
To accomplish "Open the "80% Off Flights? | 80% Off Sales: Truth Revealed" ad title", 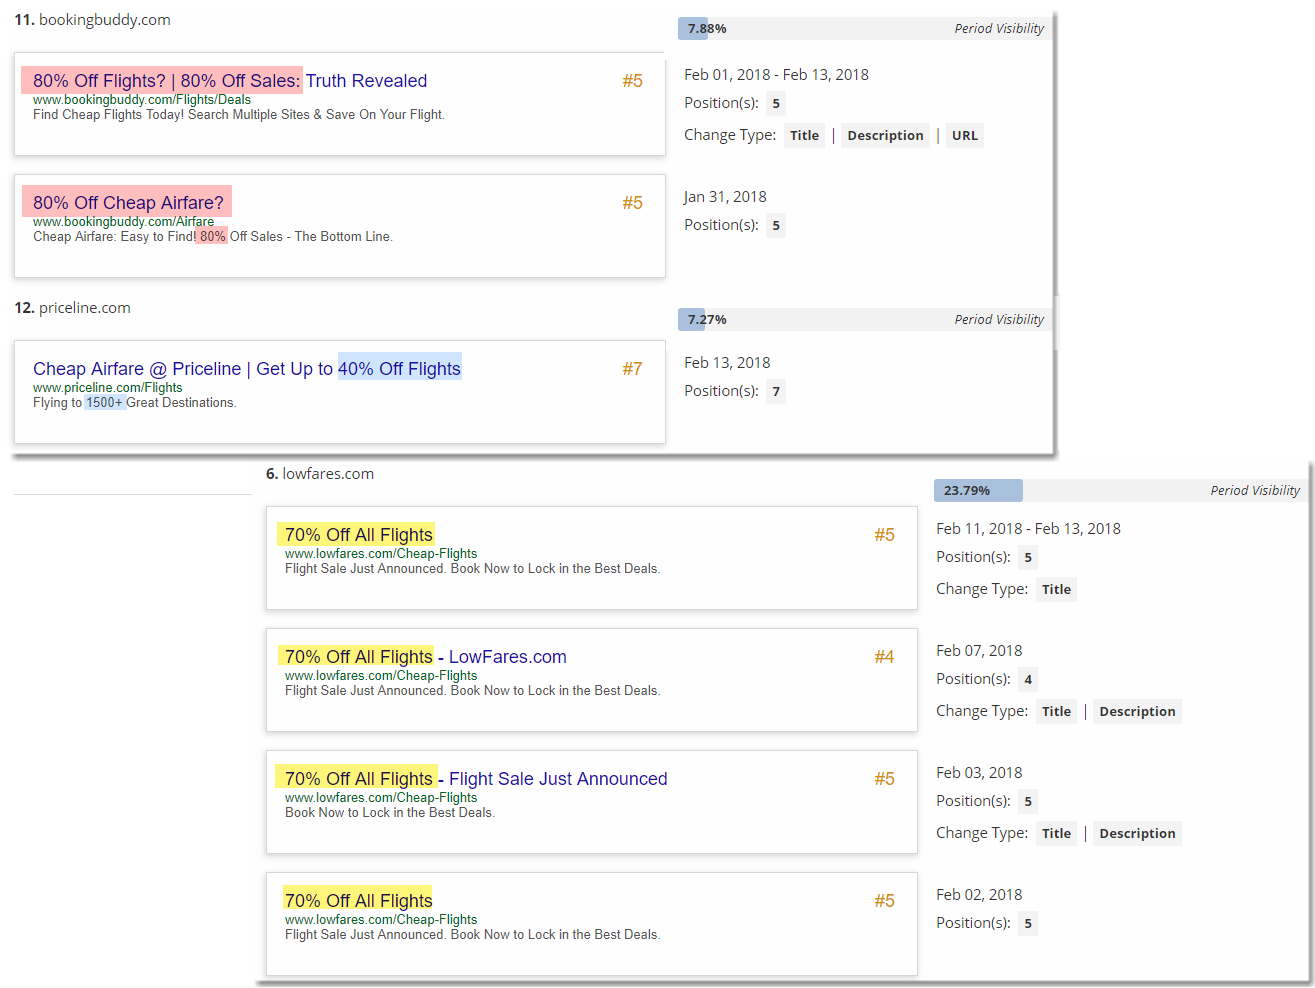I will click(230, 81).
